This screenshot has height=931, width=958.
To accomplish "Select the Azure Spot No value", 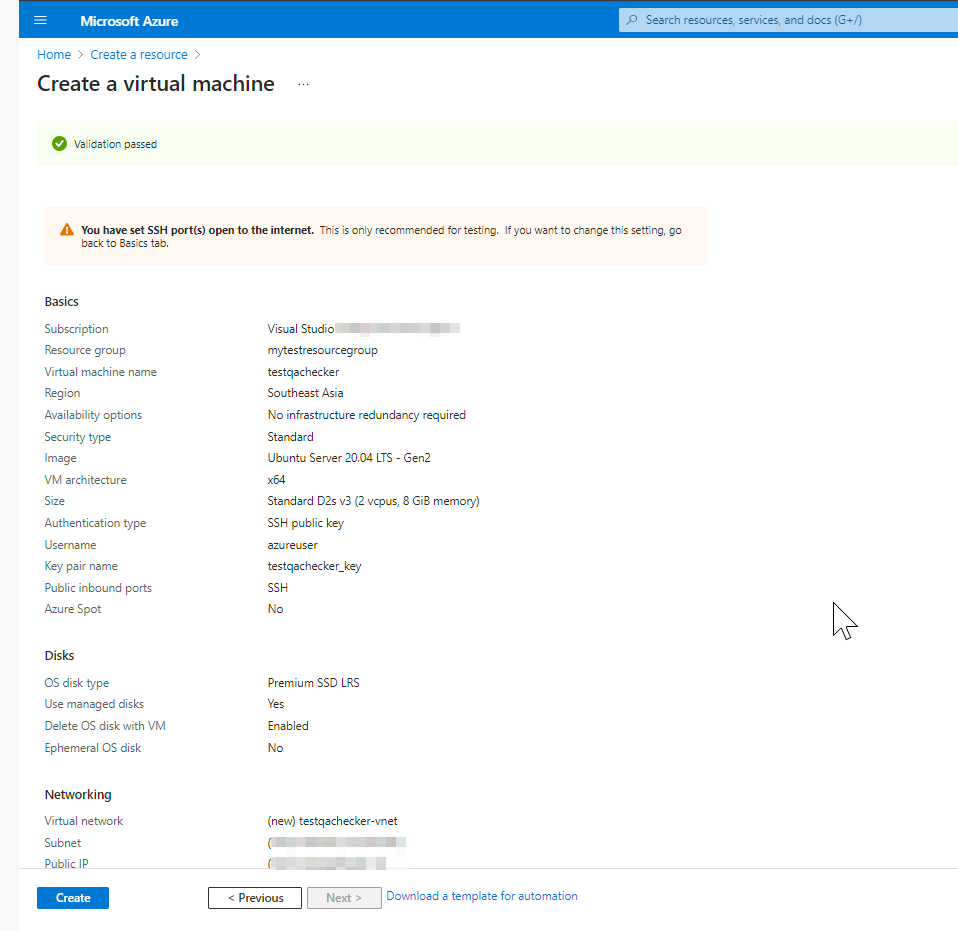I will point(275,609).
